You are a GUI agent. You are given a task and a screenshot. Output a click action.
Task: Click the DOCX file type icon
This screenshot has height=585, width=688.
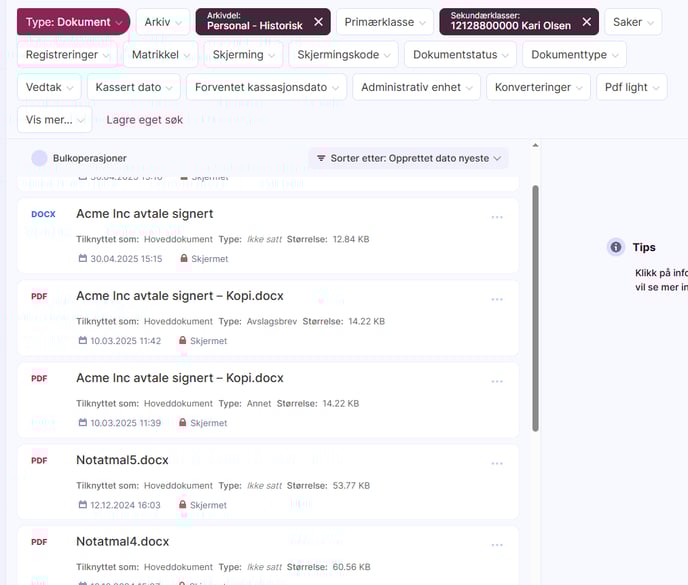(x=43, y=214)
